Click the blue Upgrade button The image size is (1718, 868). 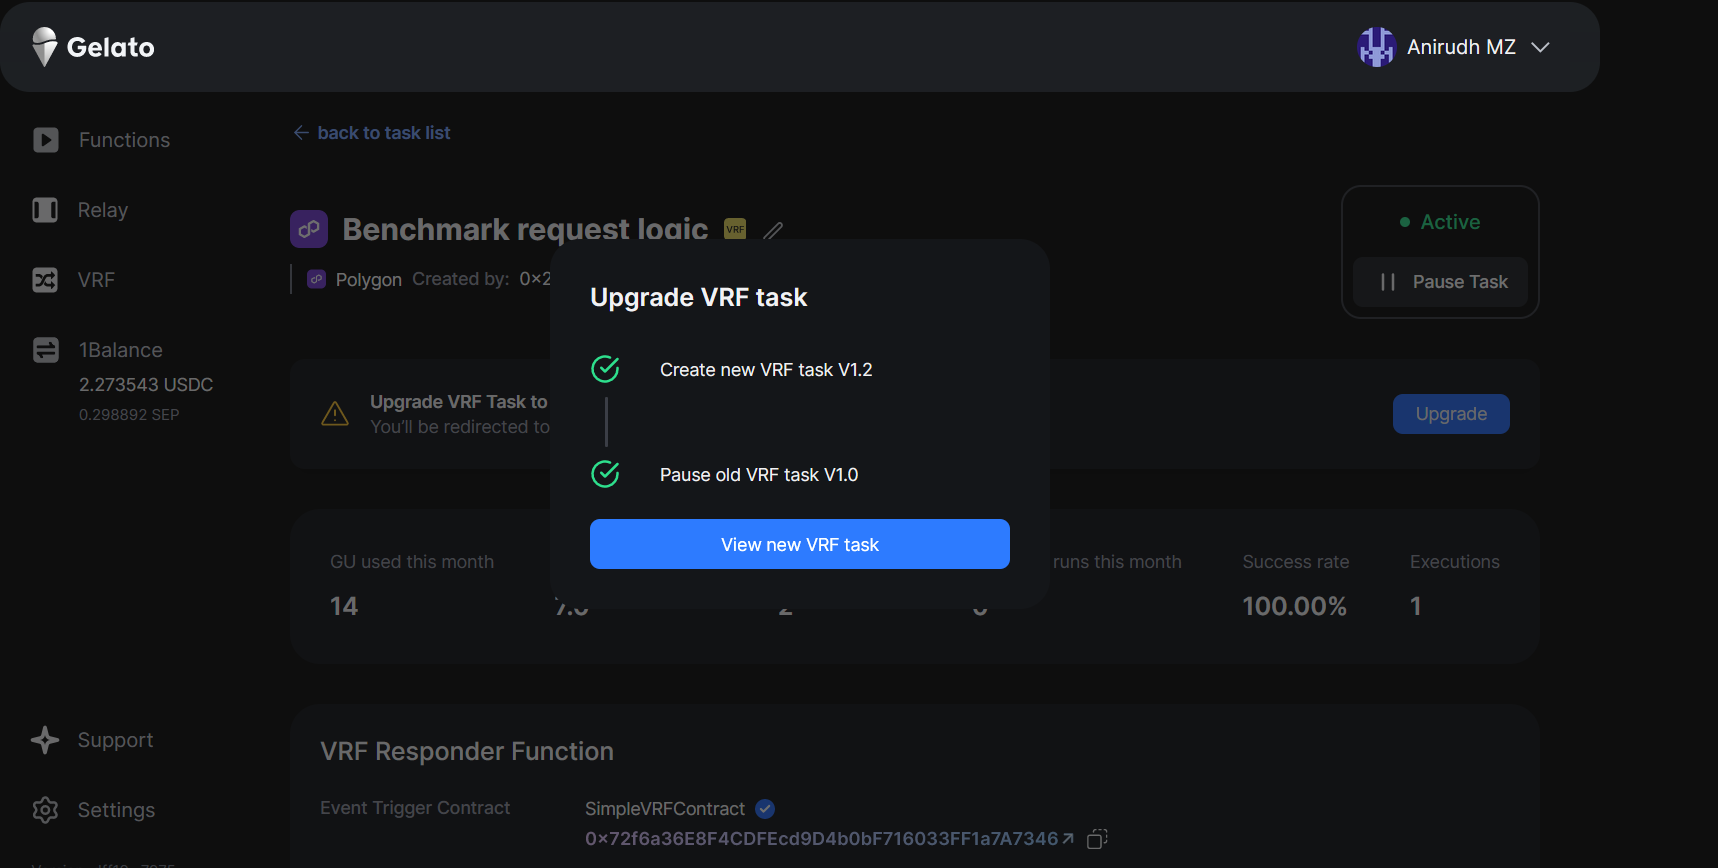point(1451,414)
